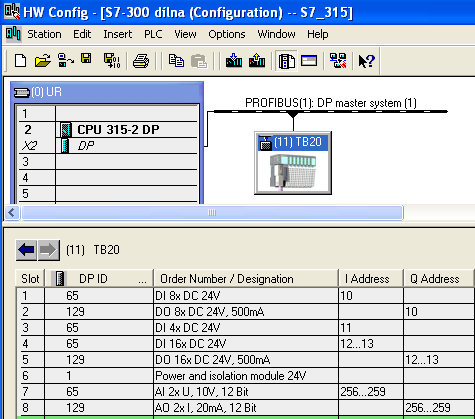Open the Help menu
Viewport: 475px width, 419px height.
pos(318,34)
